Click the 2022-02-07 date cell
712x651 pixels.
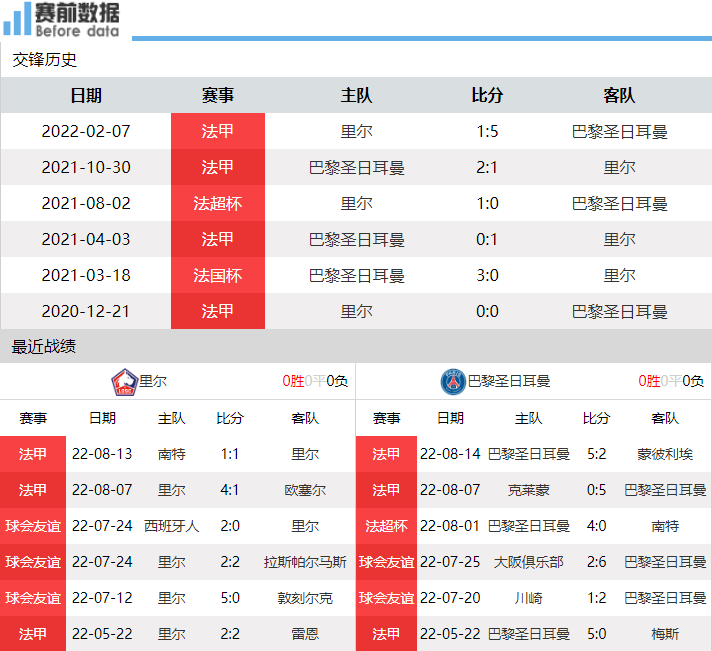coord(86,131)
